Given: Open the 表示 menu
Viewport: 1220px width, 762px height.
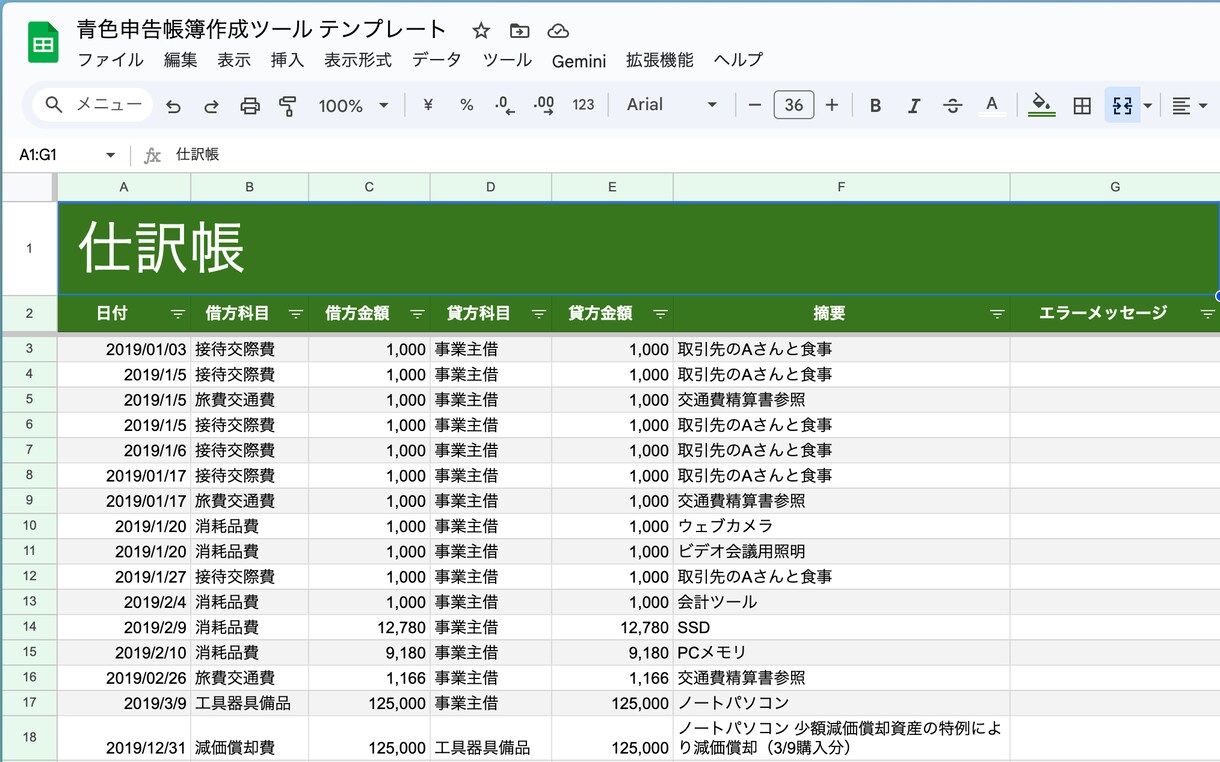Looking at the screenshot, I should coord(234,60).
